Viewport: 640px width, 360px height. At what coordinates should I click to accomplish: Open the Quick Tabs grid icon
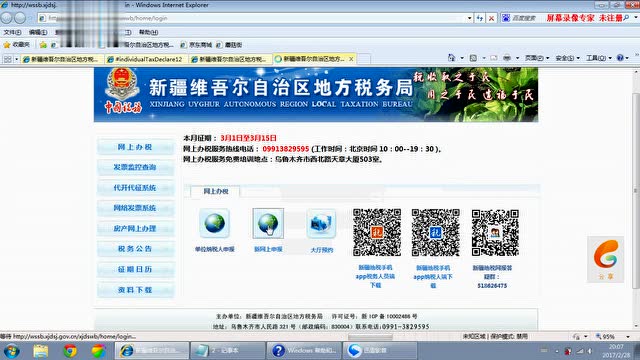point(7,59)
